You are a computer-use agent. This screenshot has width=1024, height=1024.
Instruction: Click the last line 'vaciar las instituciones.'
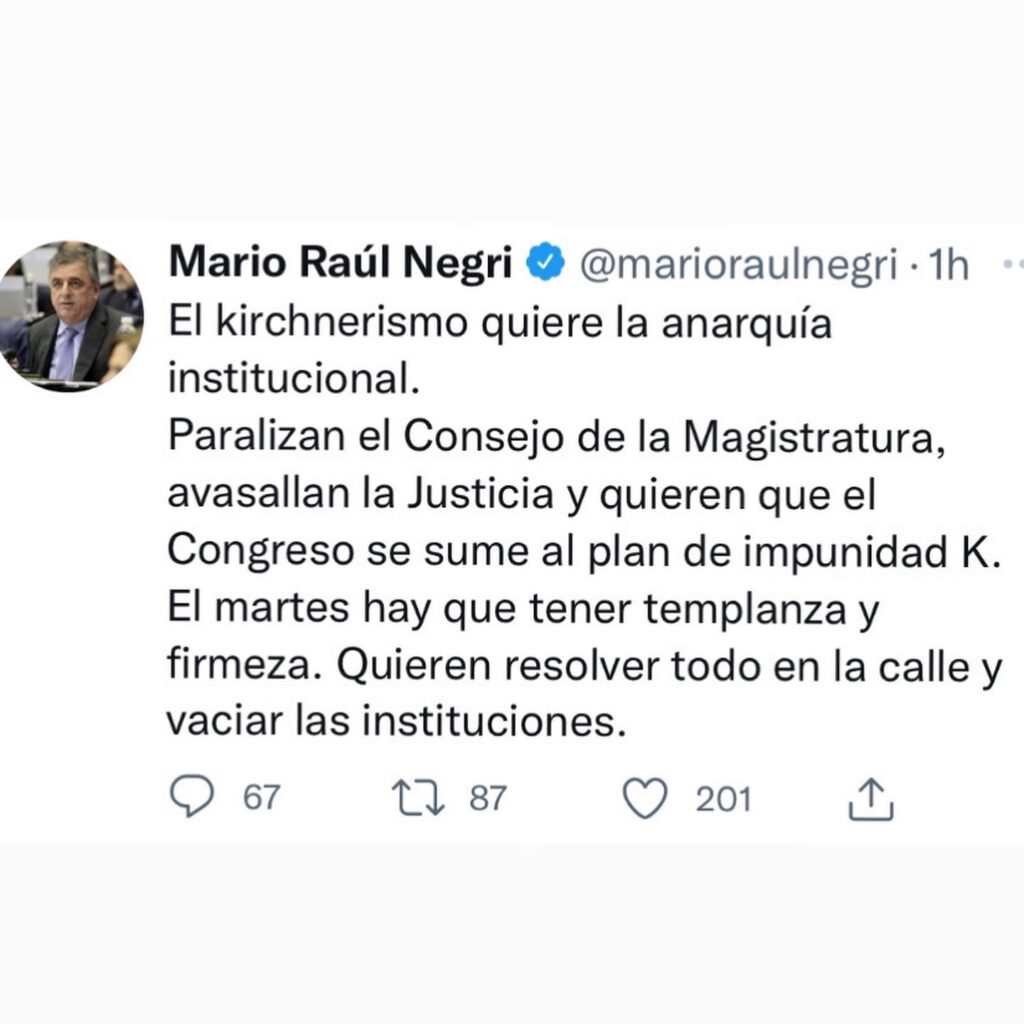pos(396,722)
